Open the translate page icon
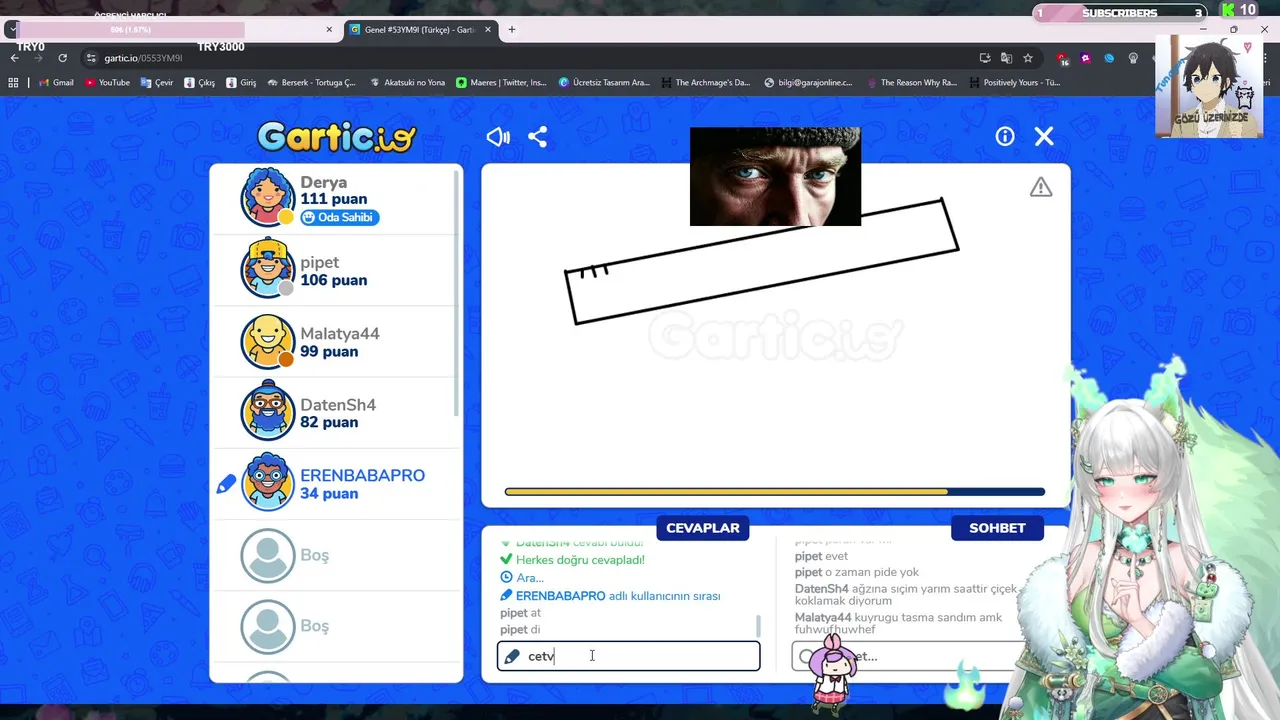The image size is (1280, 720). click(1006, 58)
